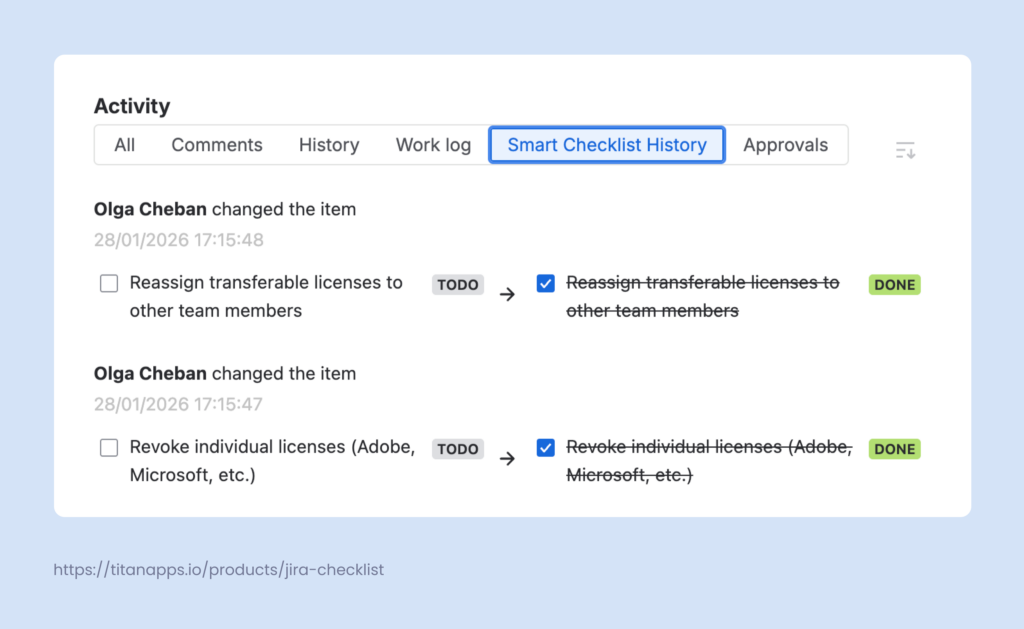Screen dimensions: 1024x629
Task: Click the arrow between the first TODO and DONE states
Action: (508, 294)
